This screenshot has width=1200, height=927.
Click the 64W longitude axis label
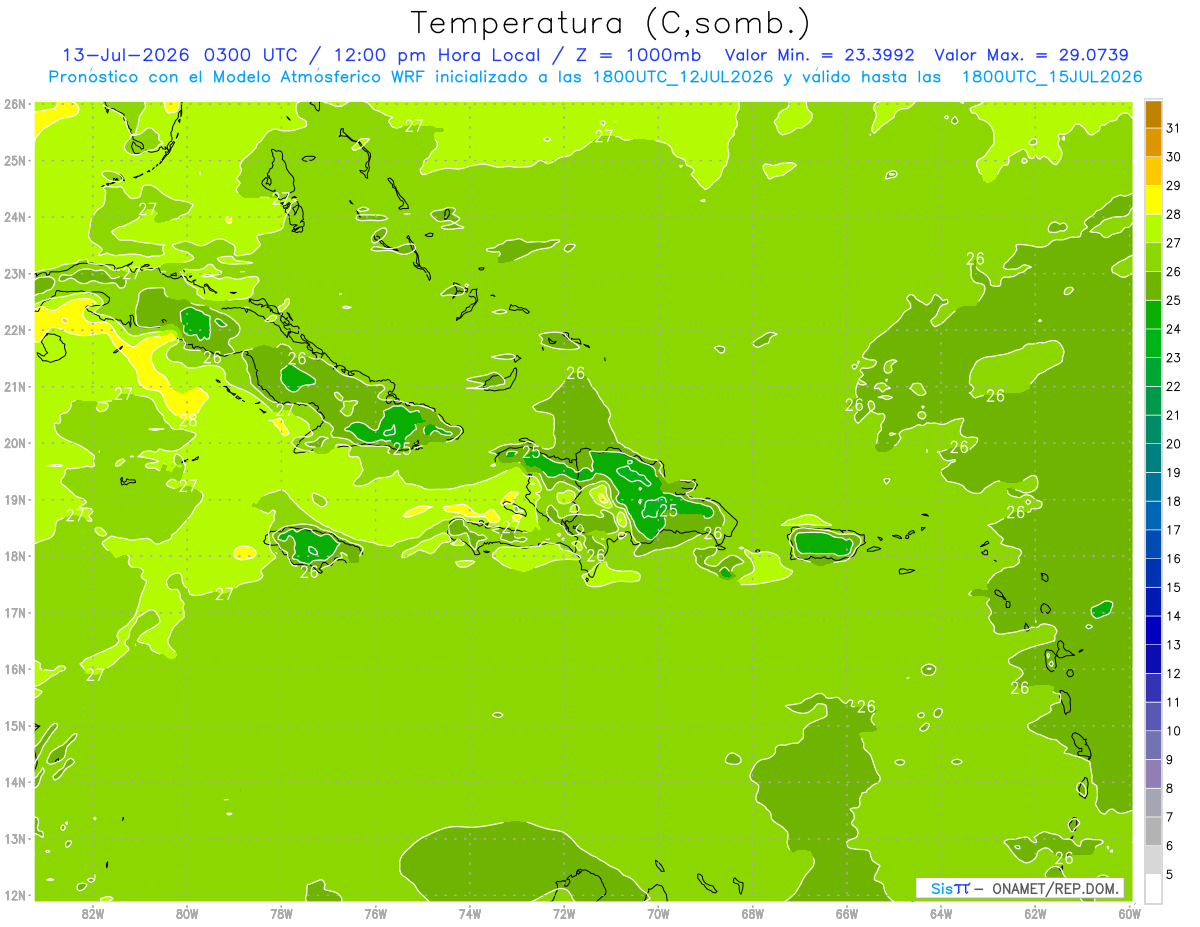[x=941, y=913]
